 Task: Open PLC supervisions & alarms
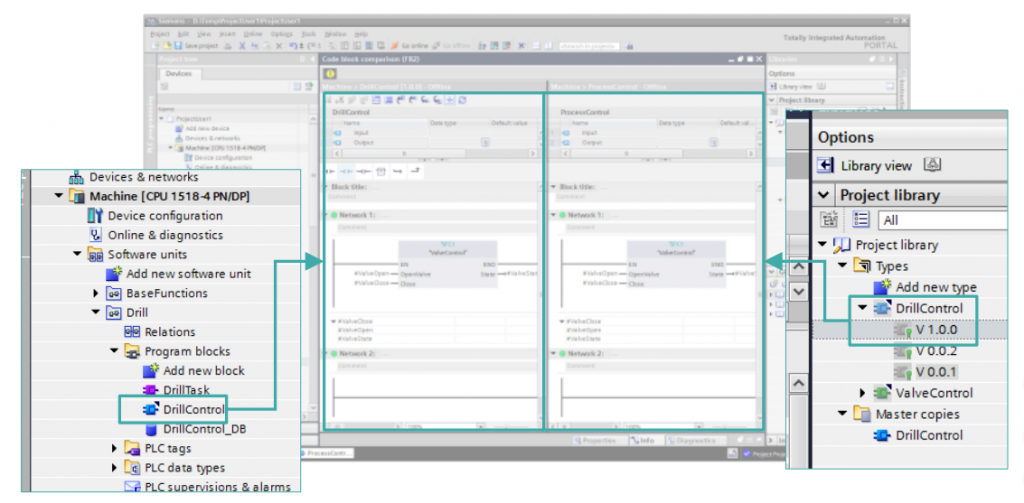click(x=217, y=487)
